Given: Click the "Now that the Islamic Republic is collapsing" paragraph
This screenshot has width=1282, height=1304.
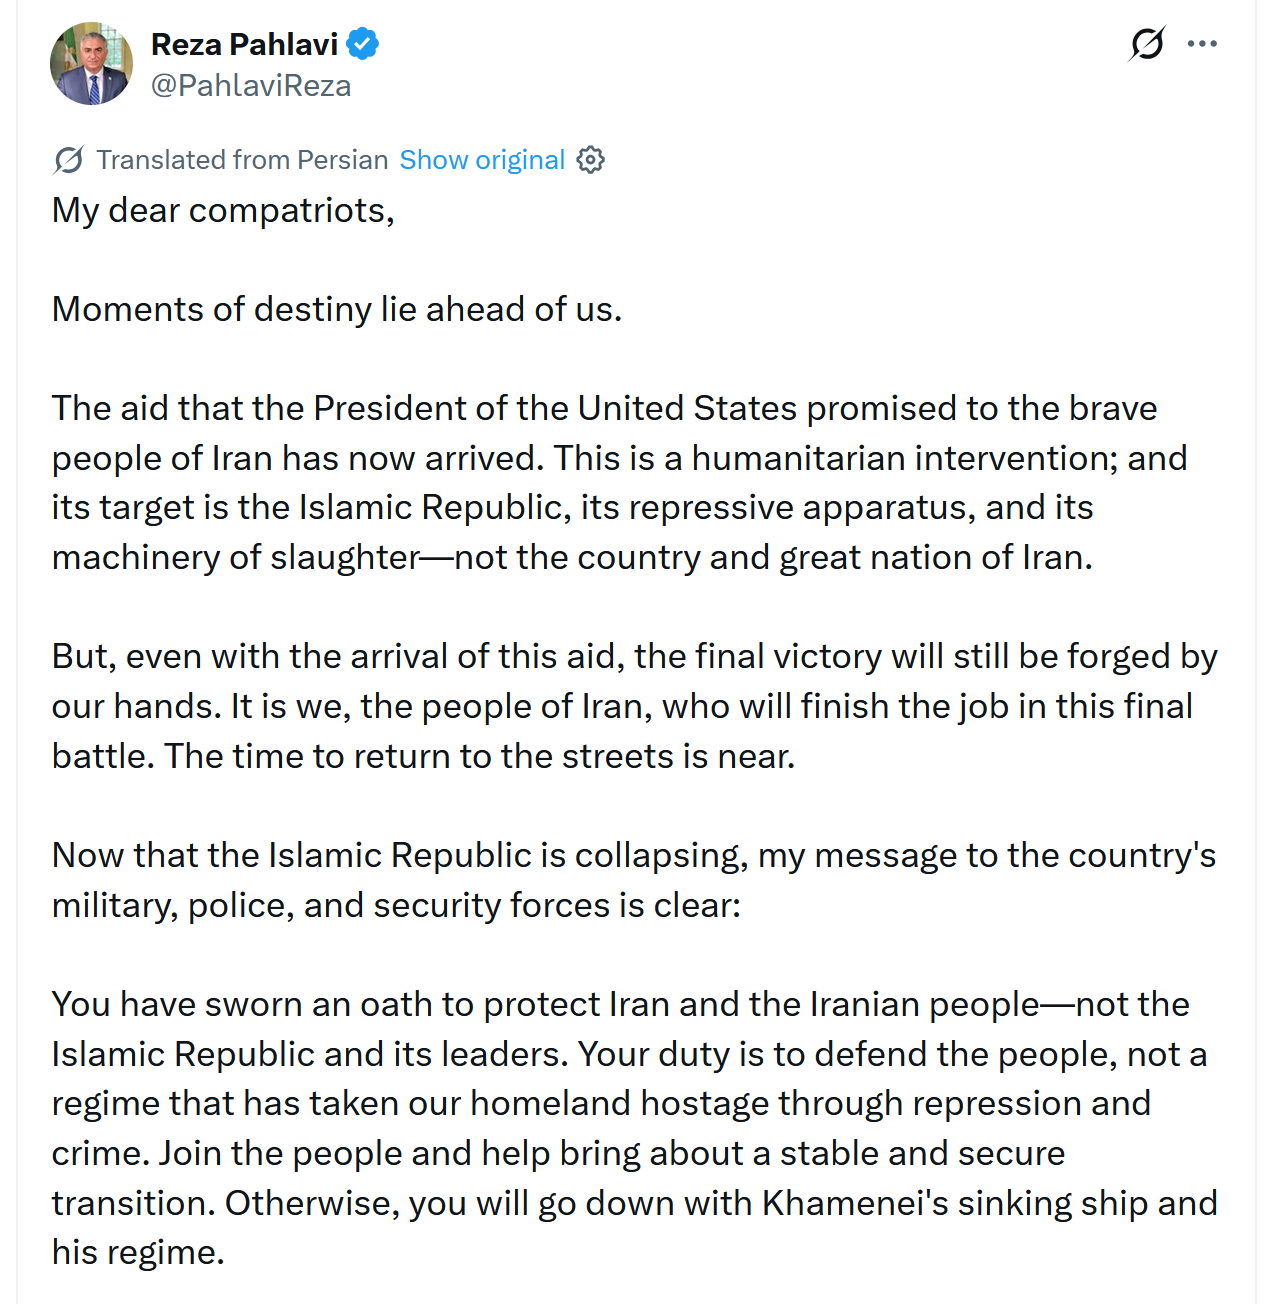Looking at the screenshot, I should click(x=634, y=880).
